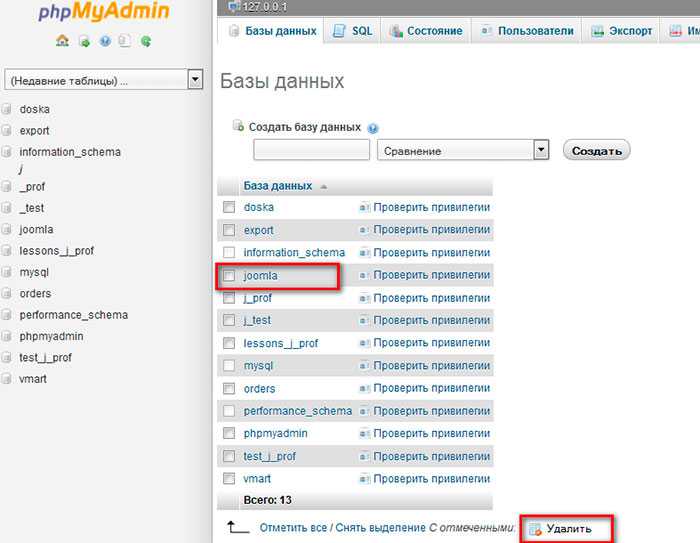The height and width of the screenshot is (543, 700).
Task: Click the phpMyAdmin logo
Action: pos(104,12)
